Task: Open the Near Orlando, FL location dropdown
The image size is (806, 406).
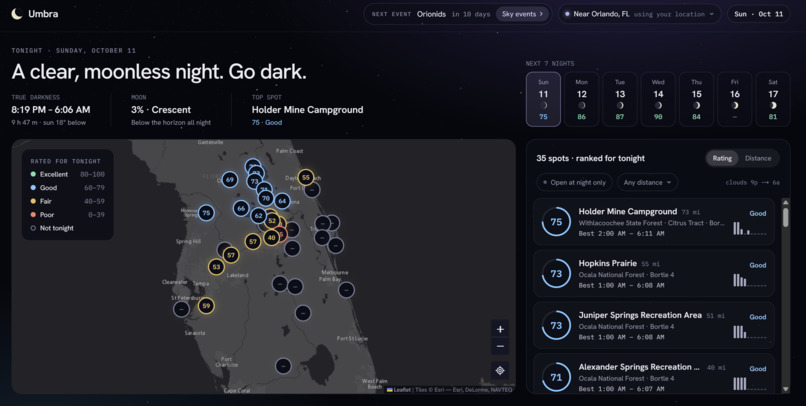Action: (639, 14)
